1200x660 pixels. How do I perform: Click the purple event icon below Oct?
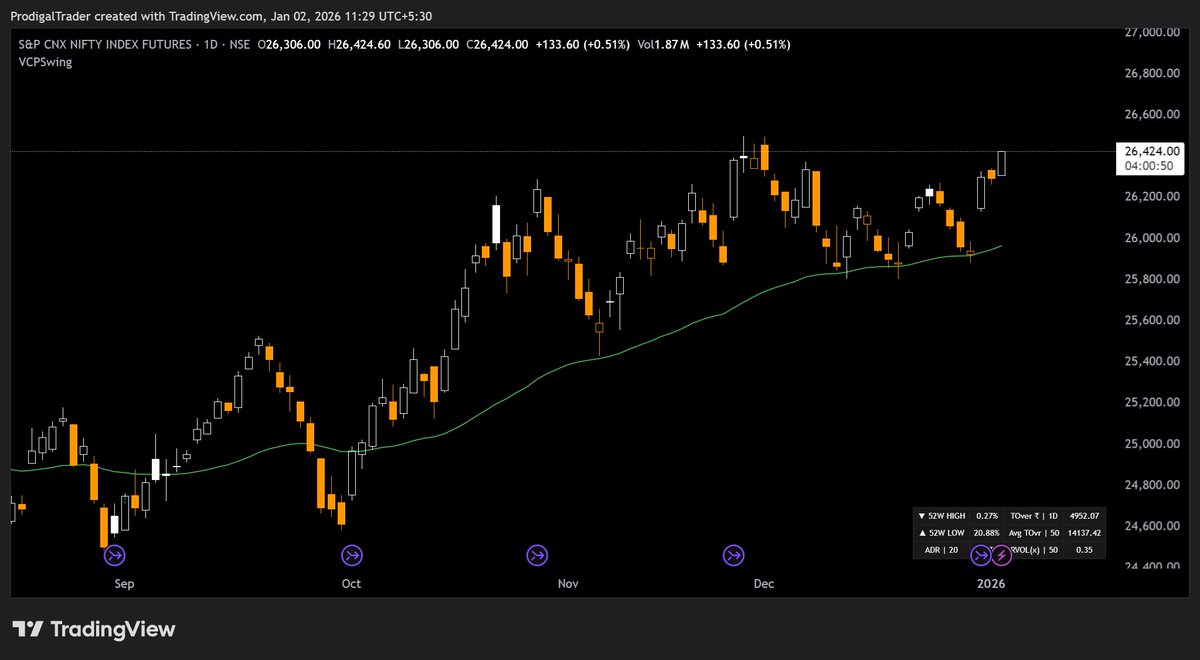[351, 555]
